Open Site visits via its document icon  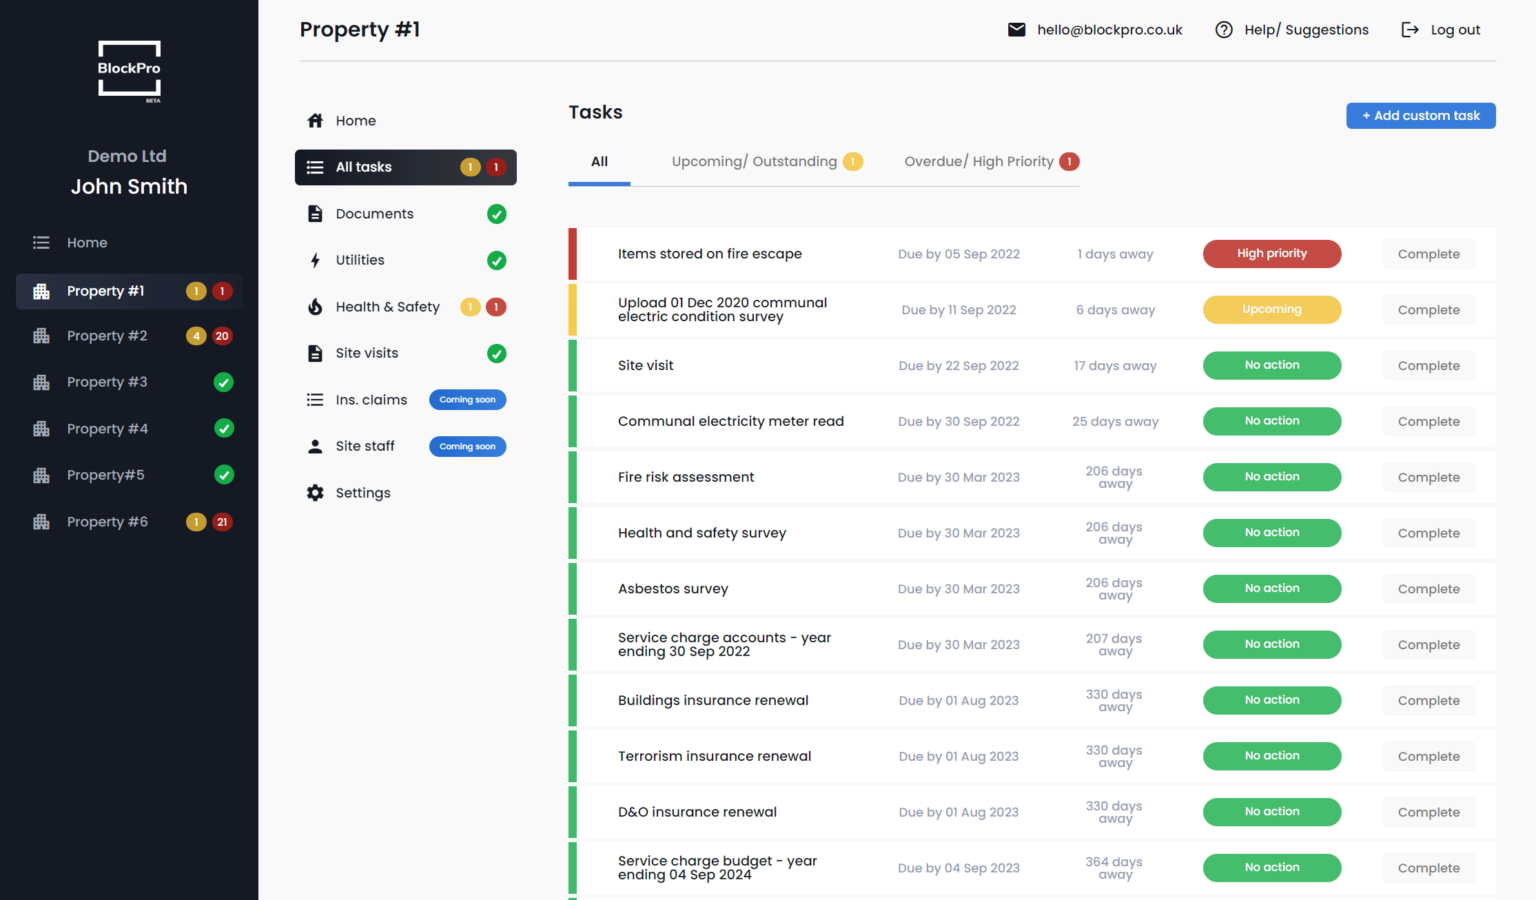tap(314, 352)
